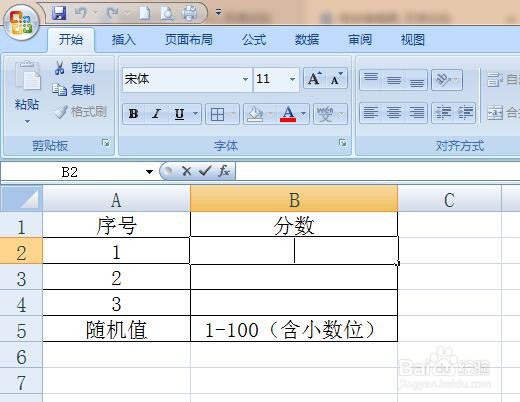The image size is (520, 402).
Task: Click cell containing 1-100（含小数位）
Action: coord(294,329)
